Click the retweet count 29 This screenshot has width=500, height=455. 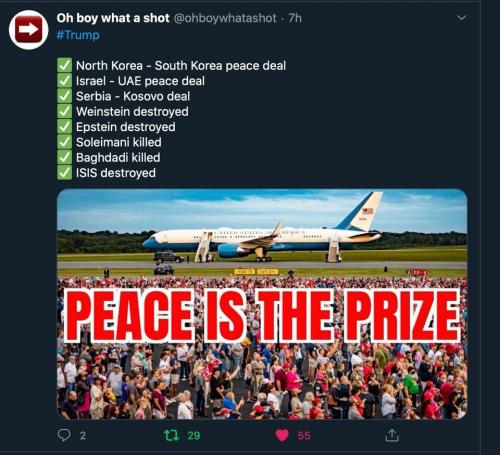194,436
